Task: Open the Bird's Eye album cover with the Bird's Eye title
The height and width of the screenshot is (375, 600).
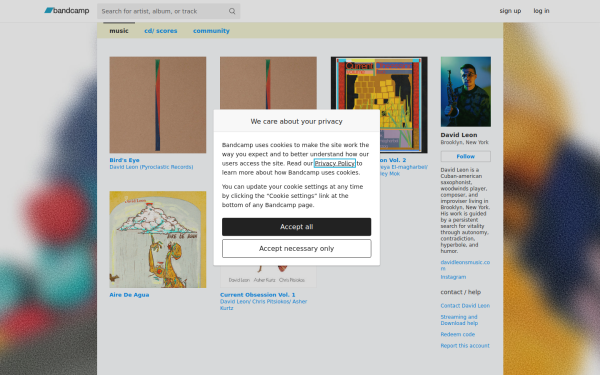Action: 158,105
